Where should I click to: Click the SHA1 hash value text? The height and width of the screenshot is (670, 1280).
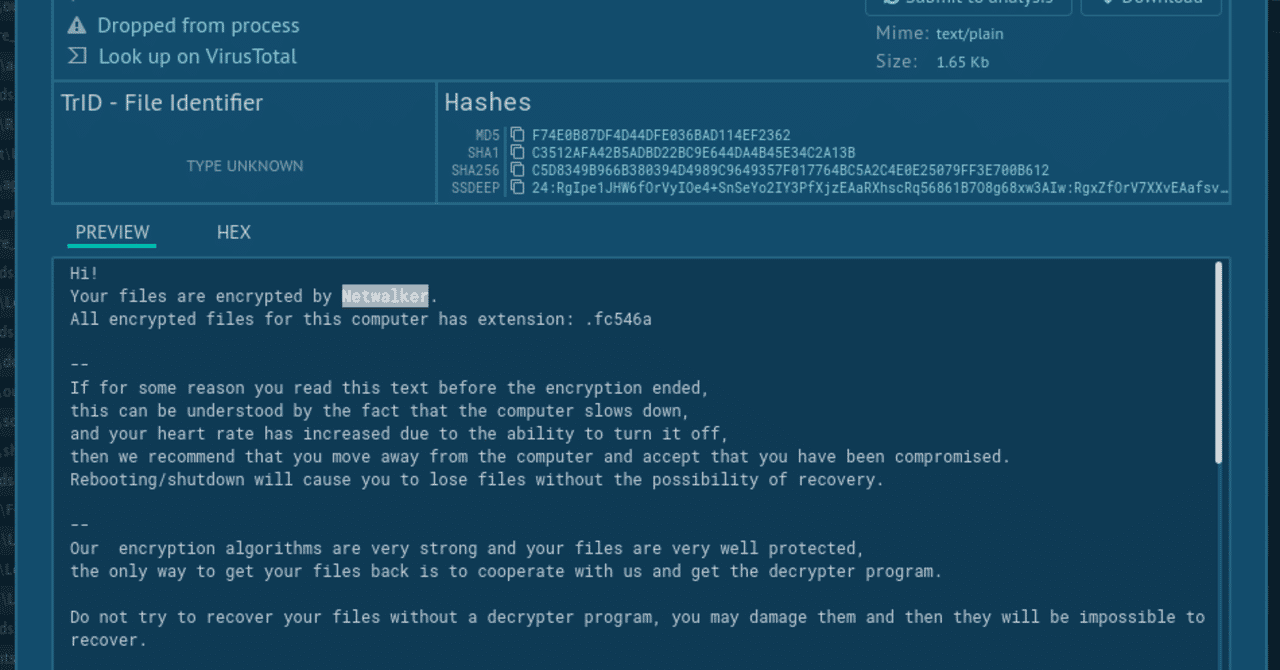click(693, 153)
